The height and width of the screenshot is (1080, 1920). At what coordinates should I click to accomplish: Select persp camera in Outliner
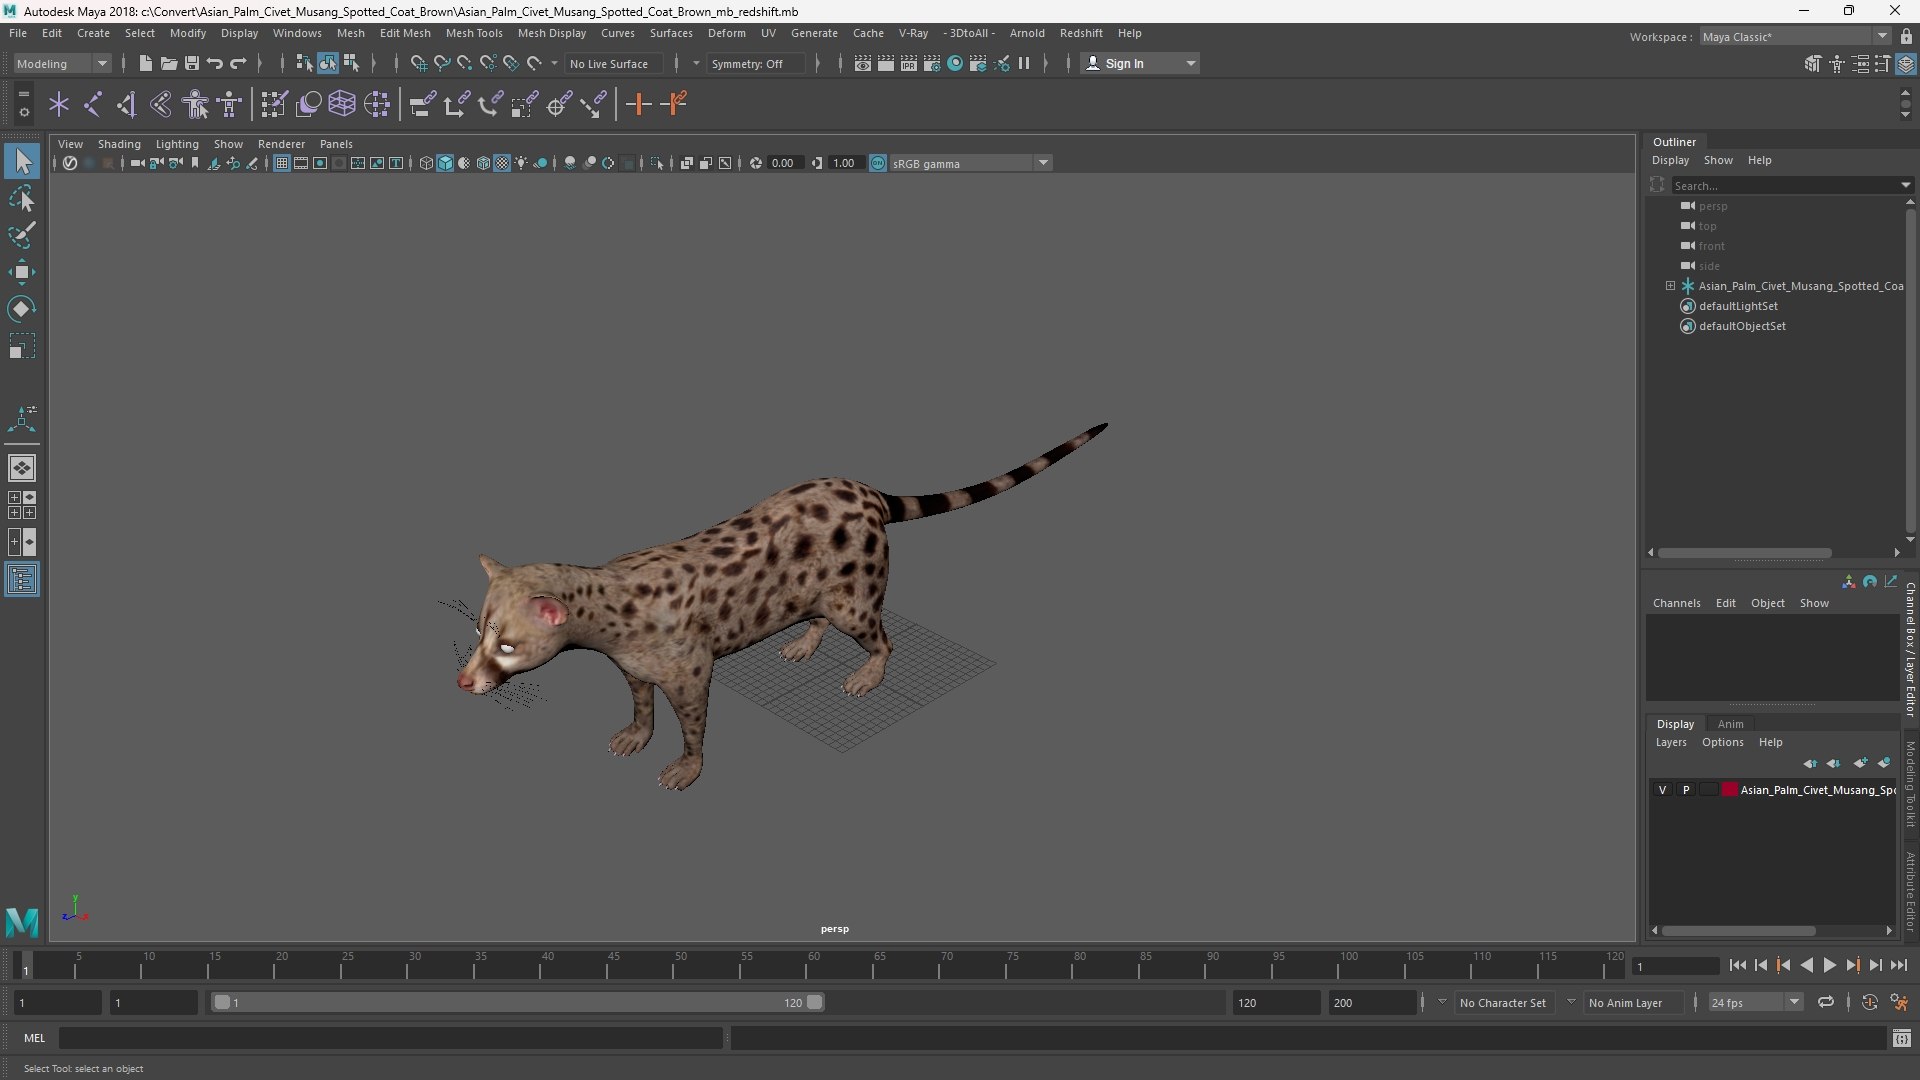[x=1712, y=206]
